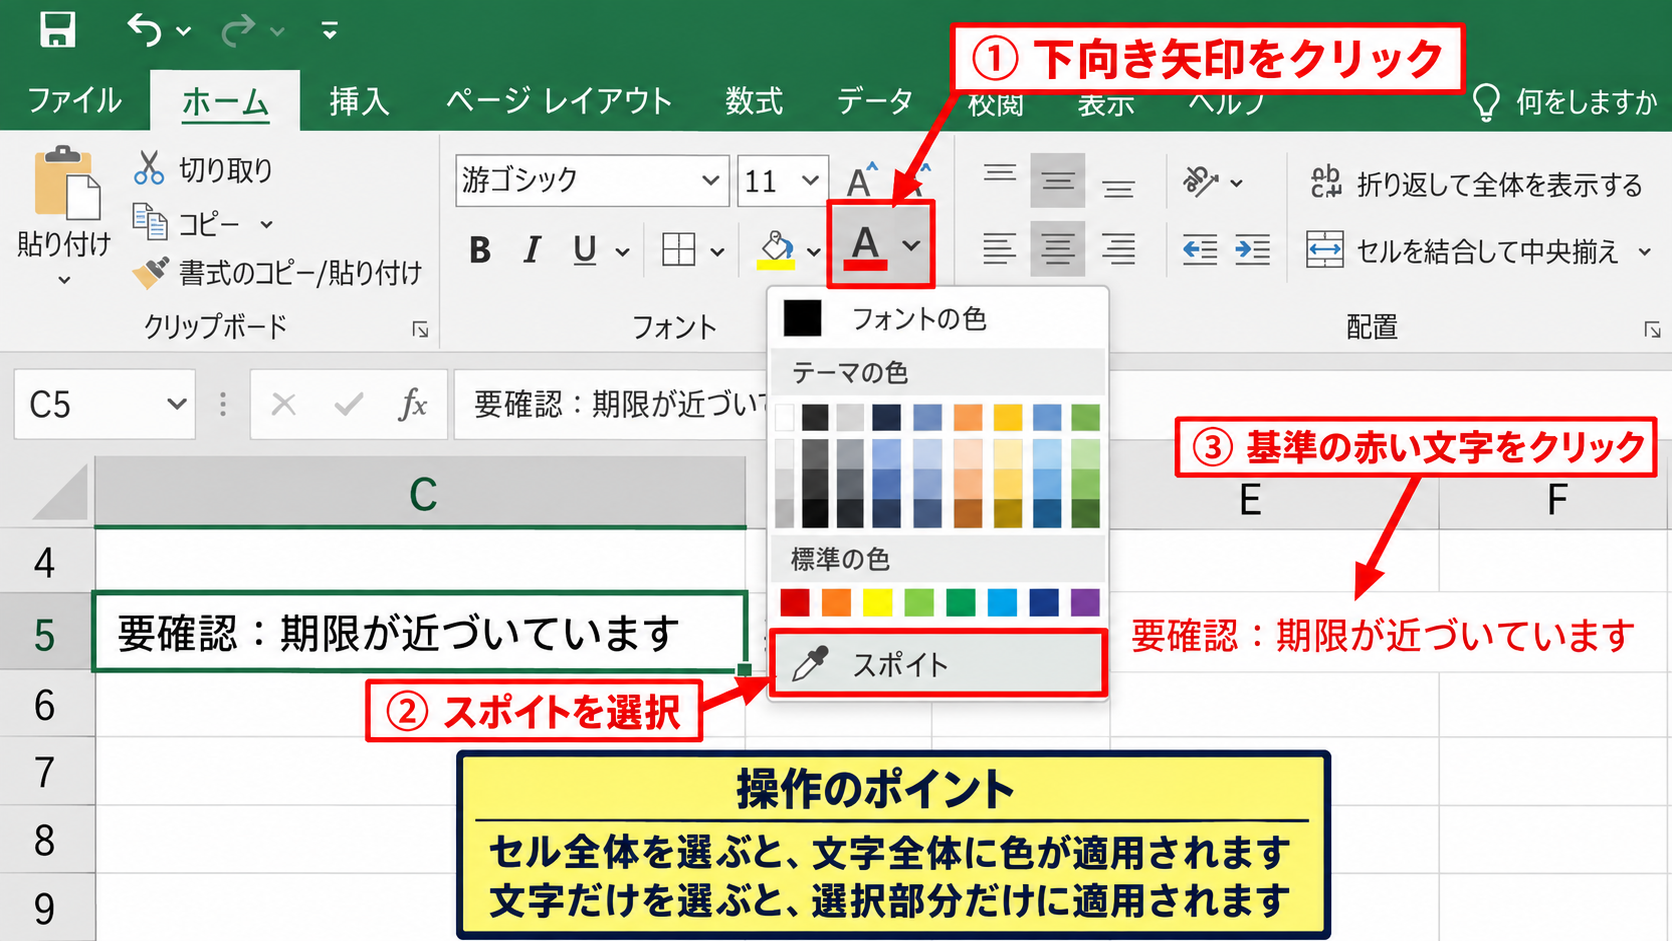Open the font color dropdown arrow
Screen dimensions: 1672x941
[x=911, y=246]
